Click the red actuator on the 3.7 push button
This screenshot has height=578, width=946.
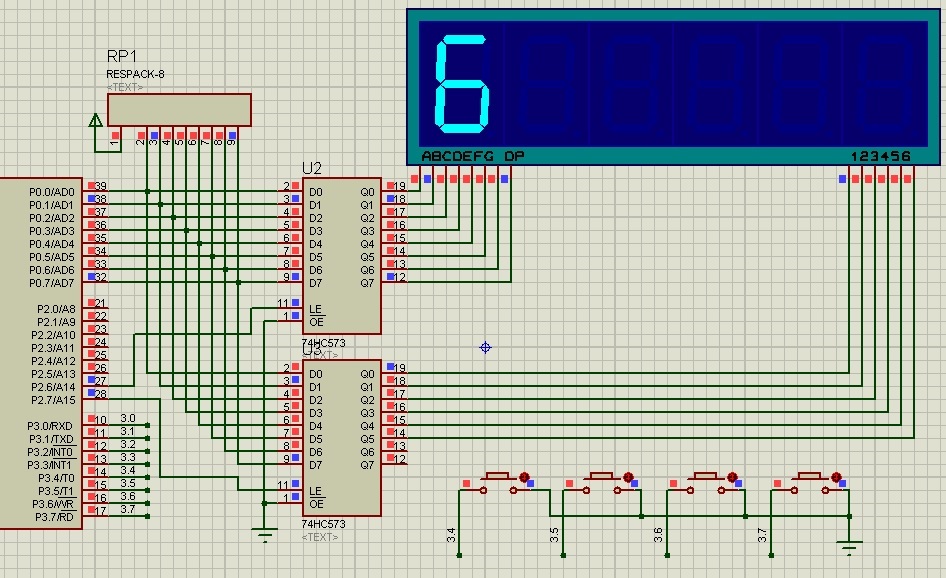click(836, 477)
